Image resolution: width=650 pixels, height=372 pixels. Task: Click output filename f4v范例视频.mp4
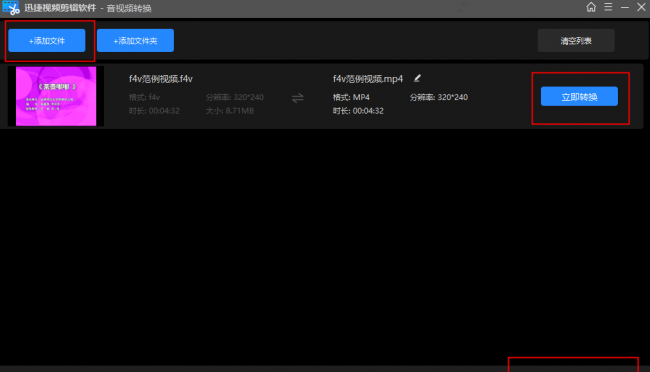(x=368, y=79)
